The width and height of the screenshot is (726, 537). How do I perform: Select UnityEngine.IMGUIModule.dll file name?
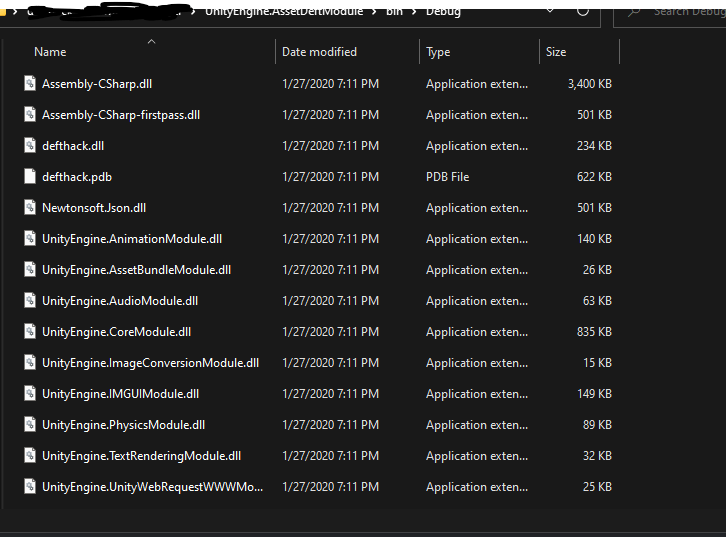coord(120,394)
